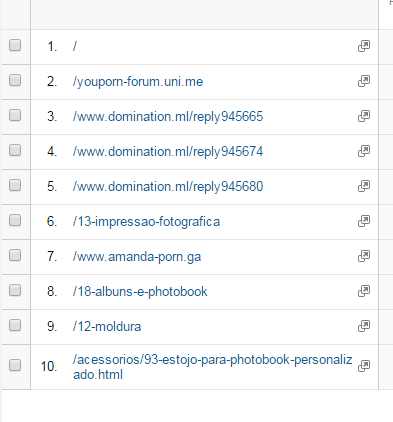The image size is (393, 422).
Task: Open external link icon for row 2
Action: [x=364, y=81]
